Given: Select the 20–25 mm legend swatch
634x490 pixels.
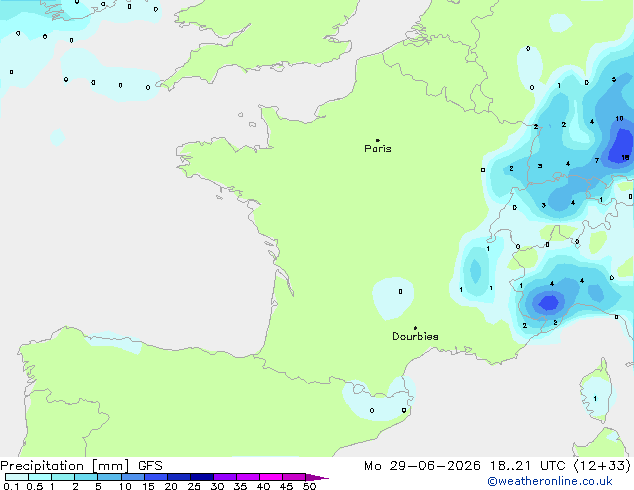Looking at the screenshot, I should point(179,477).
